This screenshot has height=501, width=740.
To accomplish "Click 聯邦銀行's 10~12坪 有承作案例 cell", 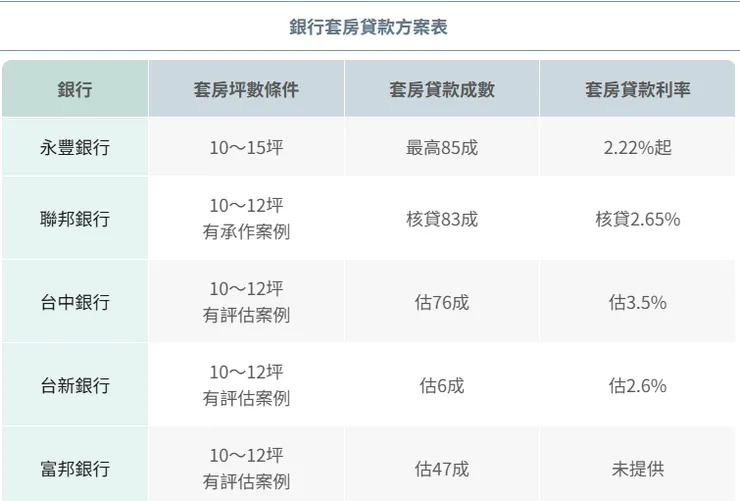I will pyautogui.click(x=246, y=218).
